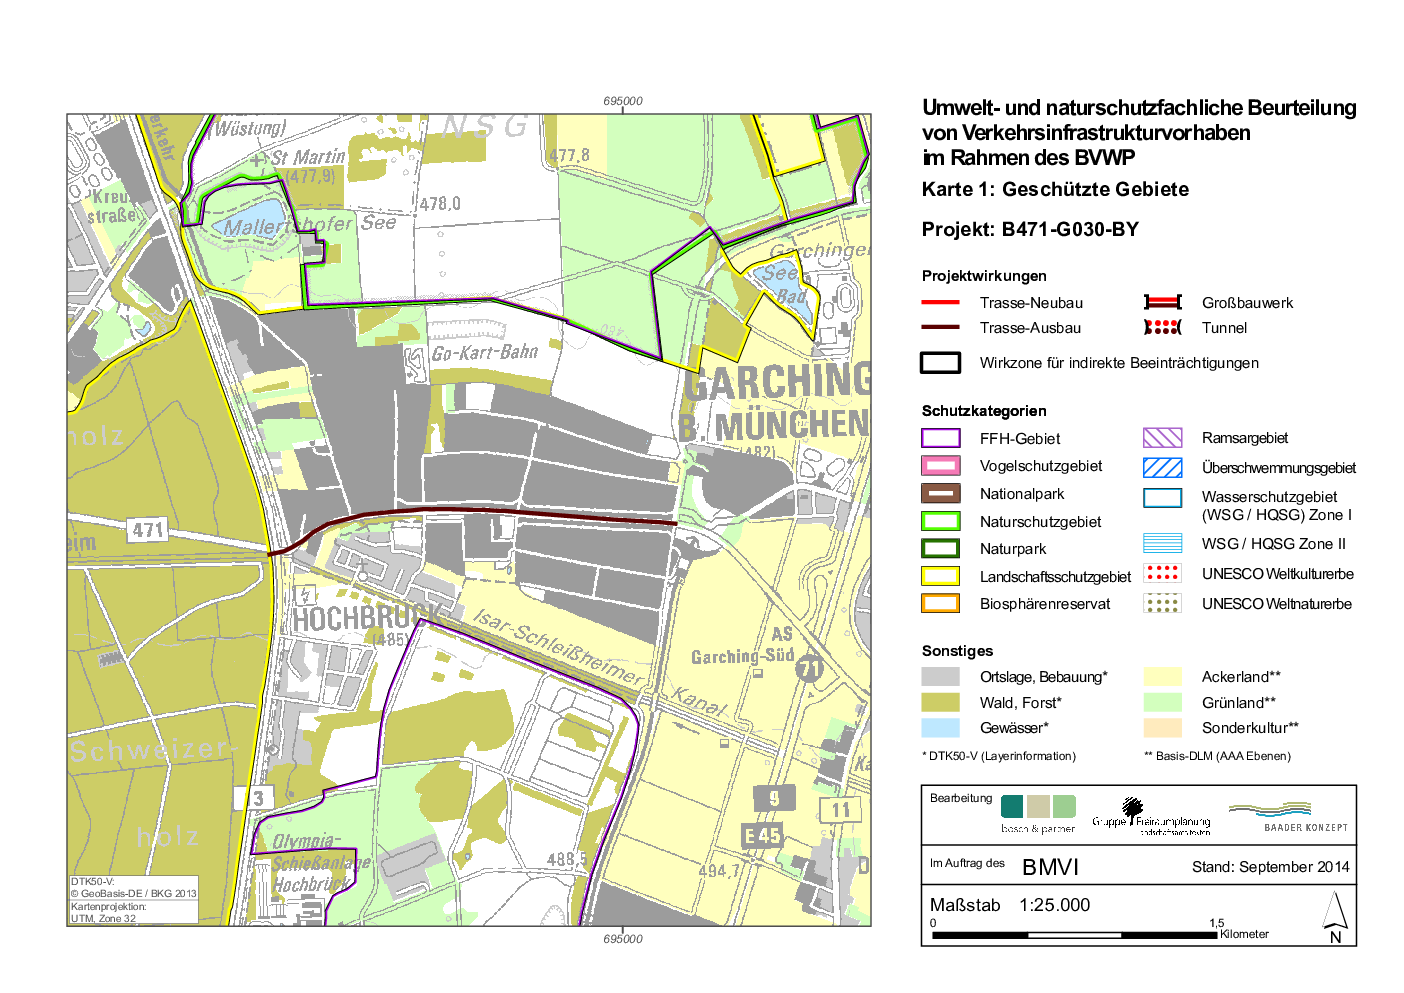Click the 471 road shield on map
The height and width of the screenshot is (993, 1404).
coord(147,530)
